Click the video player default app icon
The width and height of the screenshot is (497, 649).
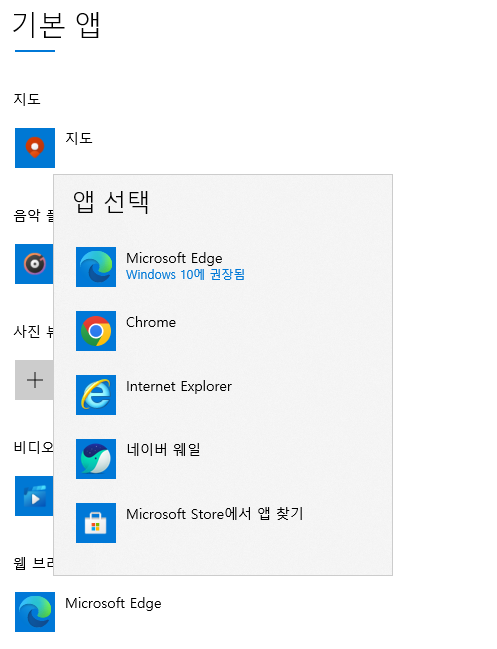click(x=34, y=496)
